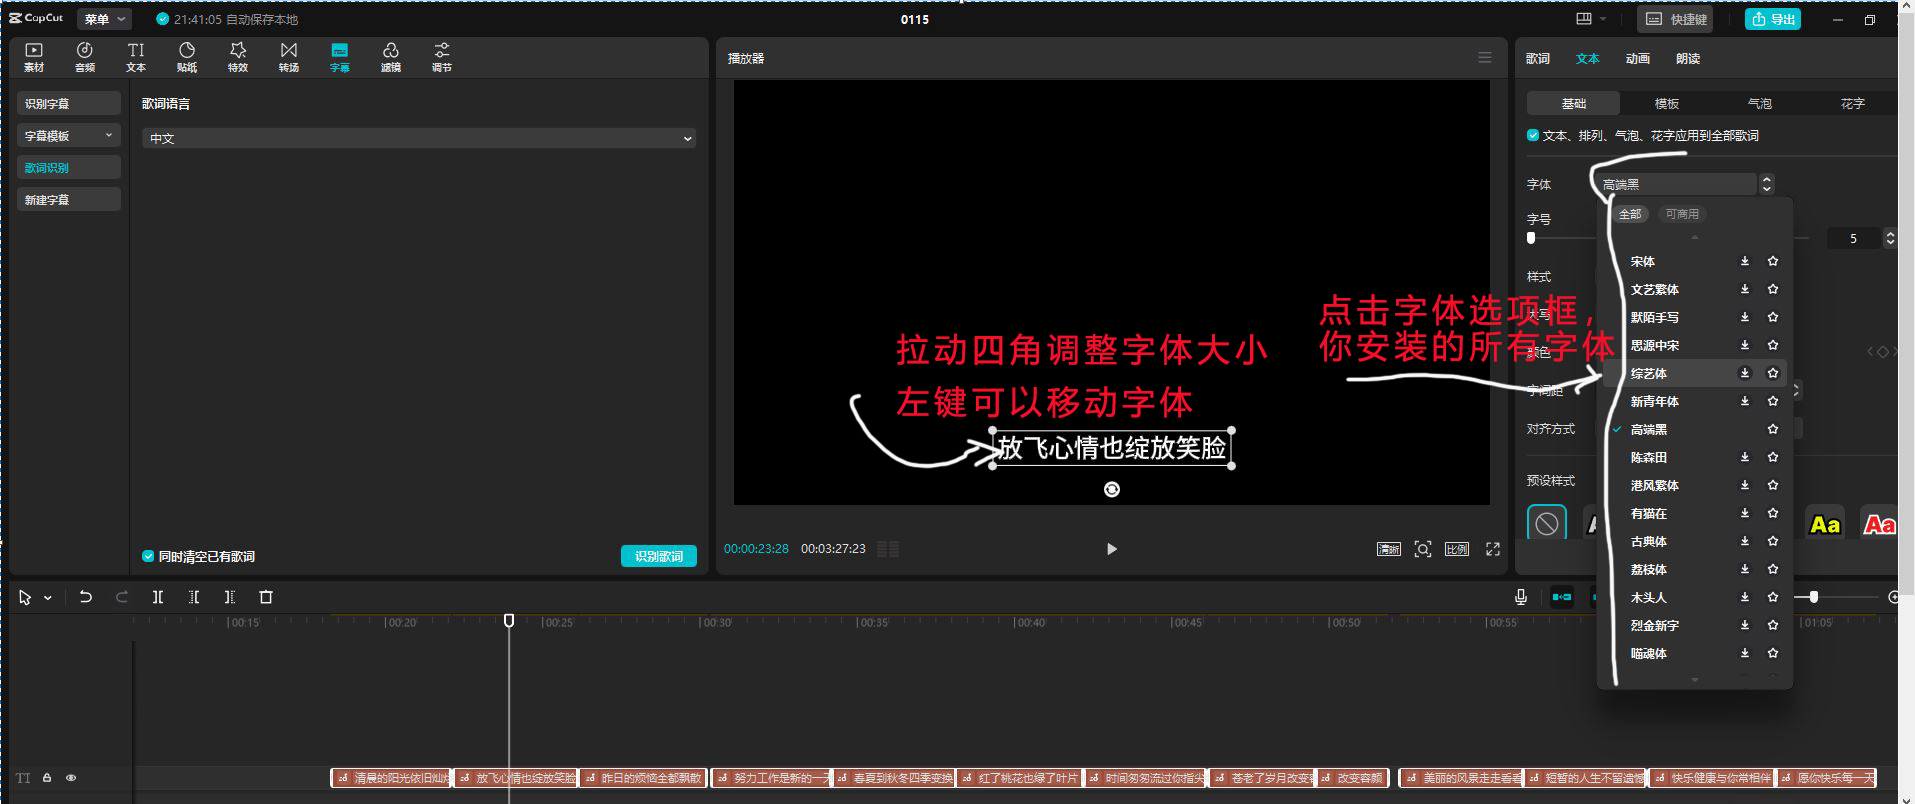Click the timeline zoom slider handle
Screen dimensions: 1915x804
(1814, 597)
